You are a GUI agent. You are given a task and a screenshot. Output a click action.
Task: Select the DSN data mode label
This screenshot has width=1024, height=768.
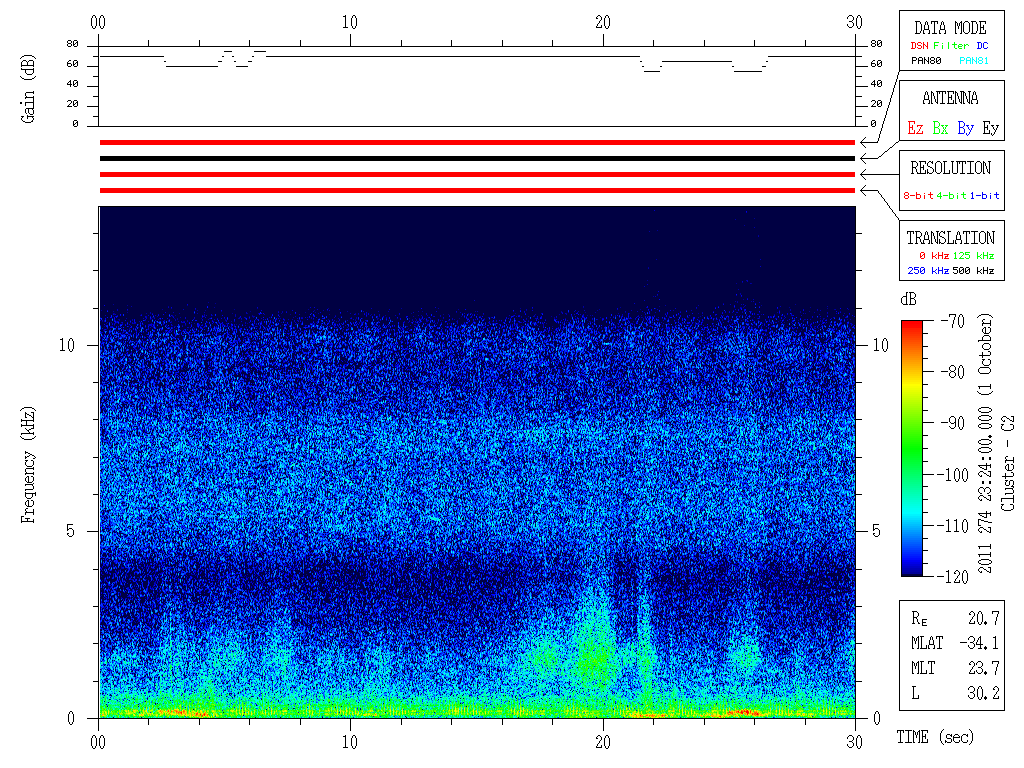[x=919, y=46]
